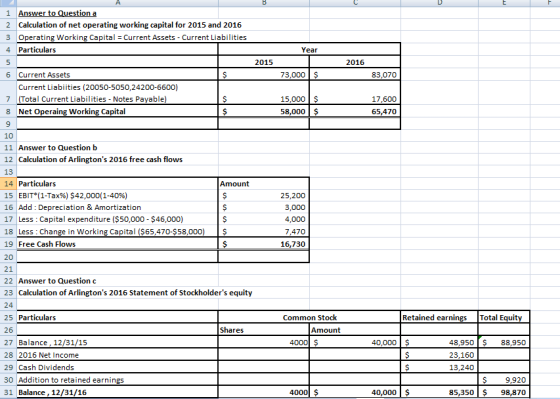The width and height of the screenshot is (560, 399).
Task: Select the 'Answer to Question a' cell
Action: click(117, 13)
